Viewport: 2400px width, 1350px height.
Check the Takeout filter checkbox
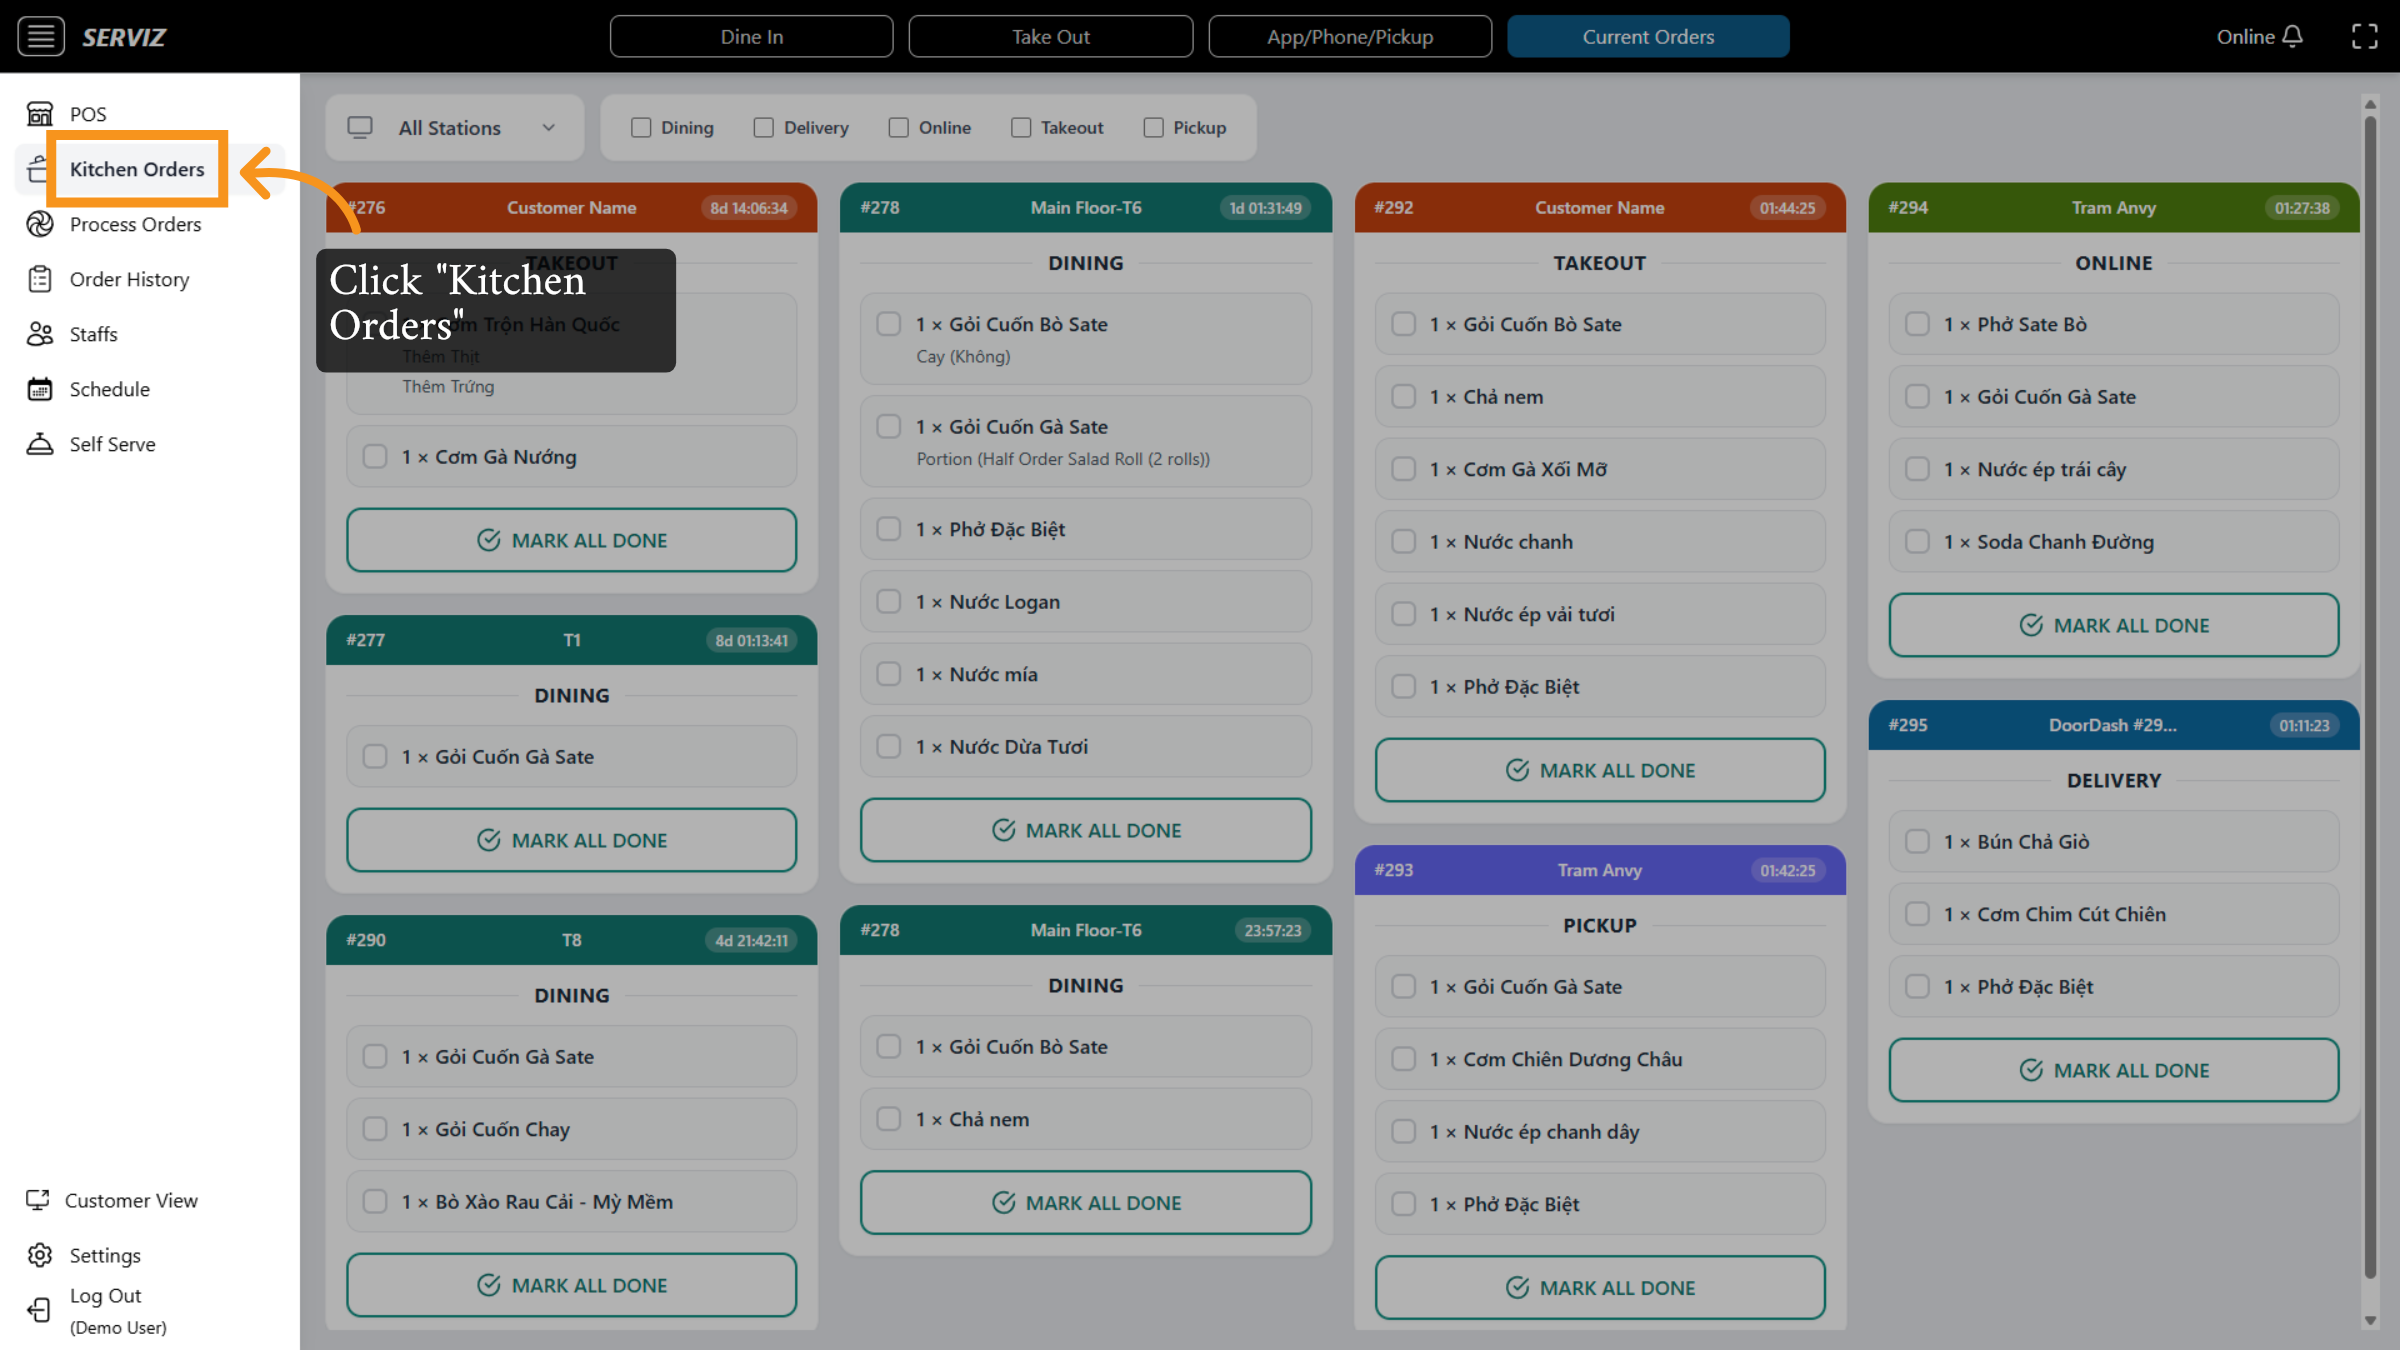[x=1021, y=128]
